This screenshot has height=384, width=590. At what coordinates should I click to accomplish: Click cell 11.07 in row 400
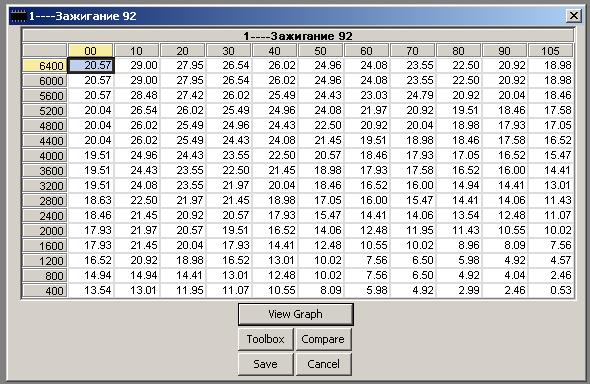click(228, 290)
